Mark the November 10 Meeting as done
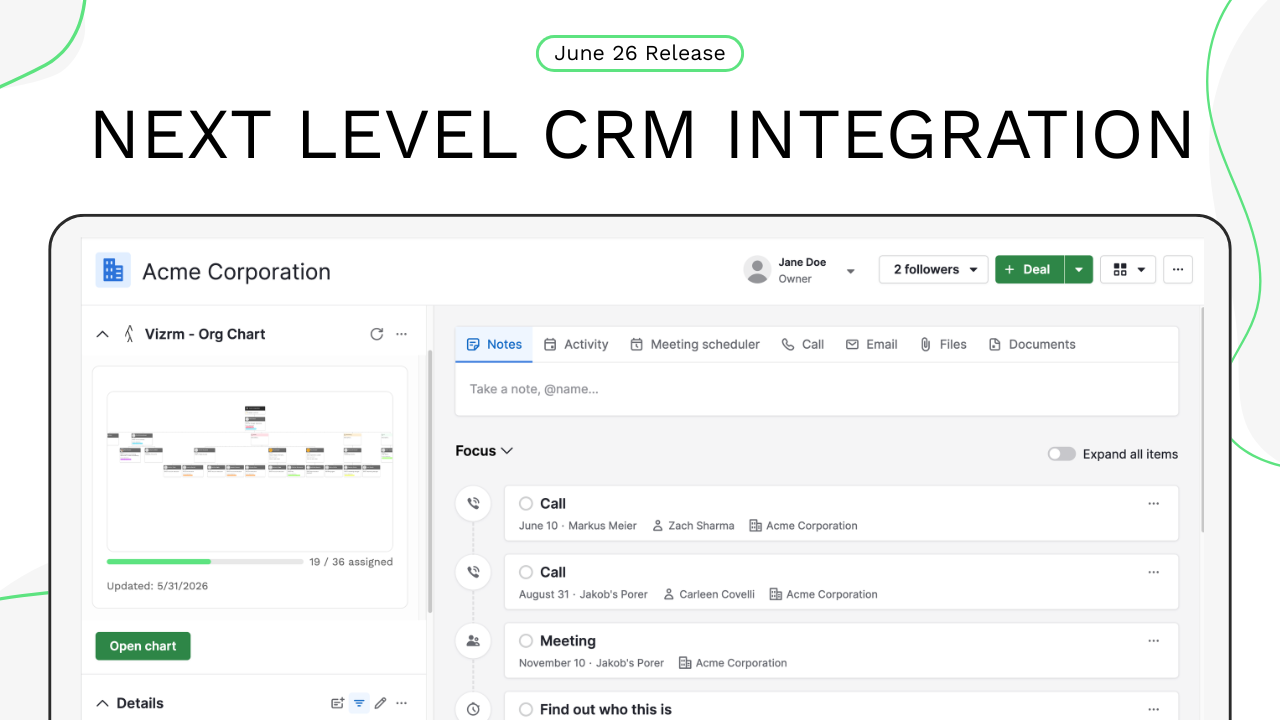The width and height of the screenshot is (1280, 720). pyautogui.click(x=526, y=641)
